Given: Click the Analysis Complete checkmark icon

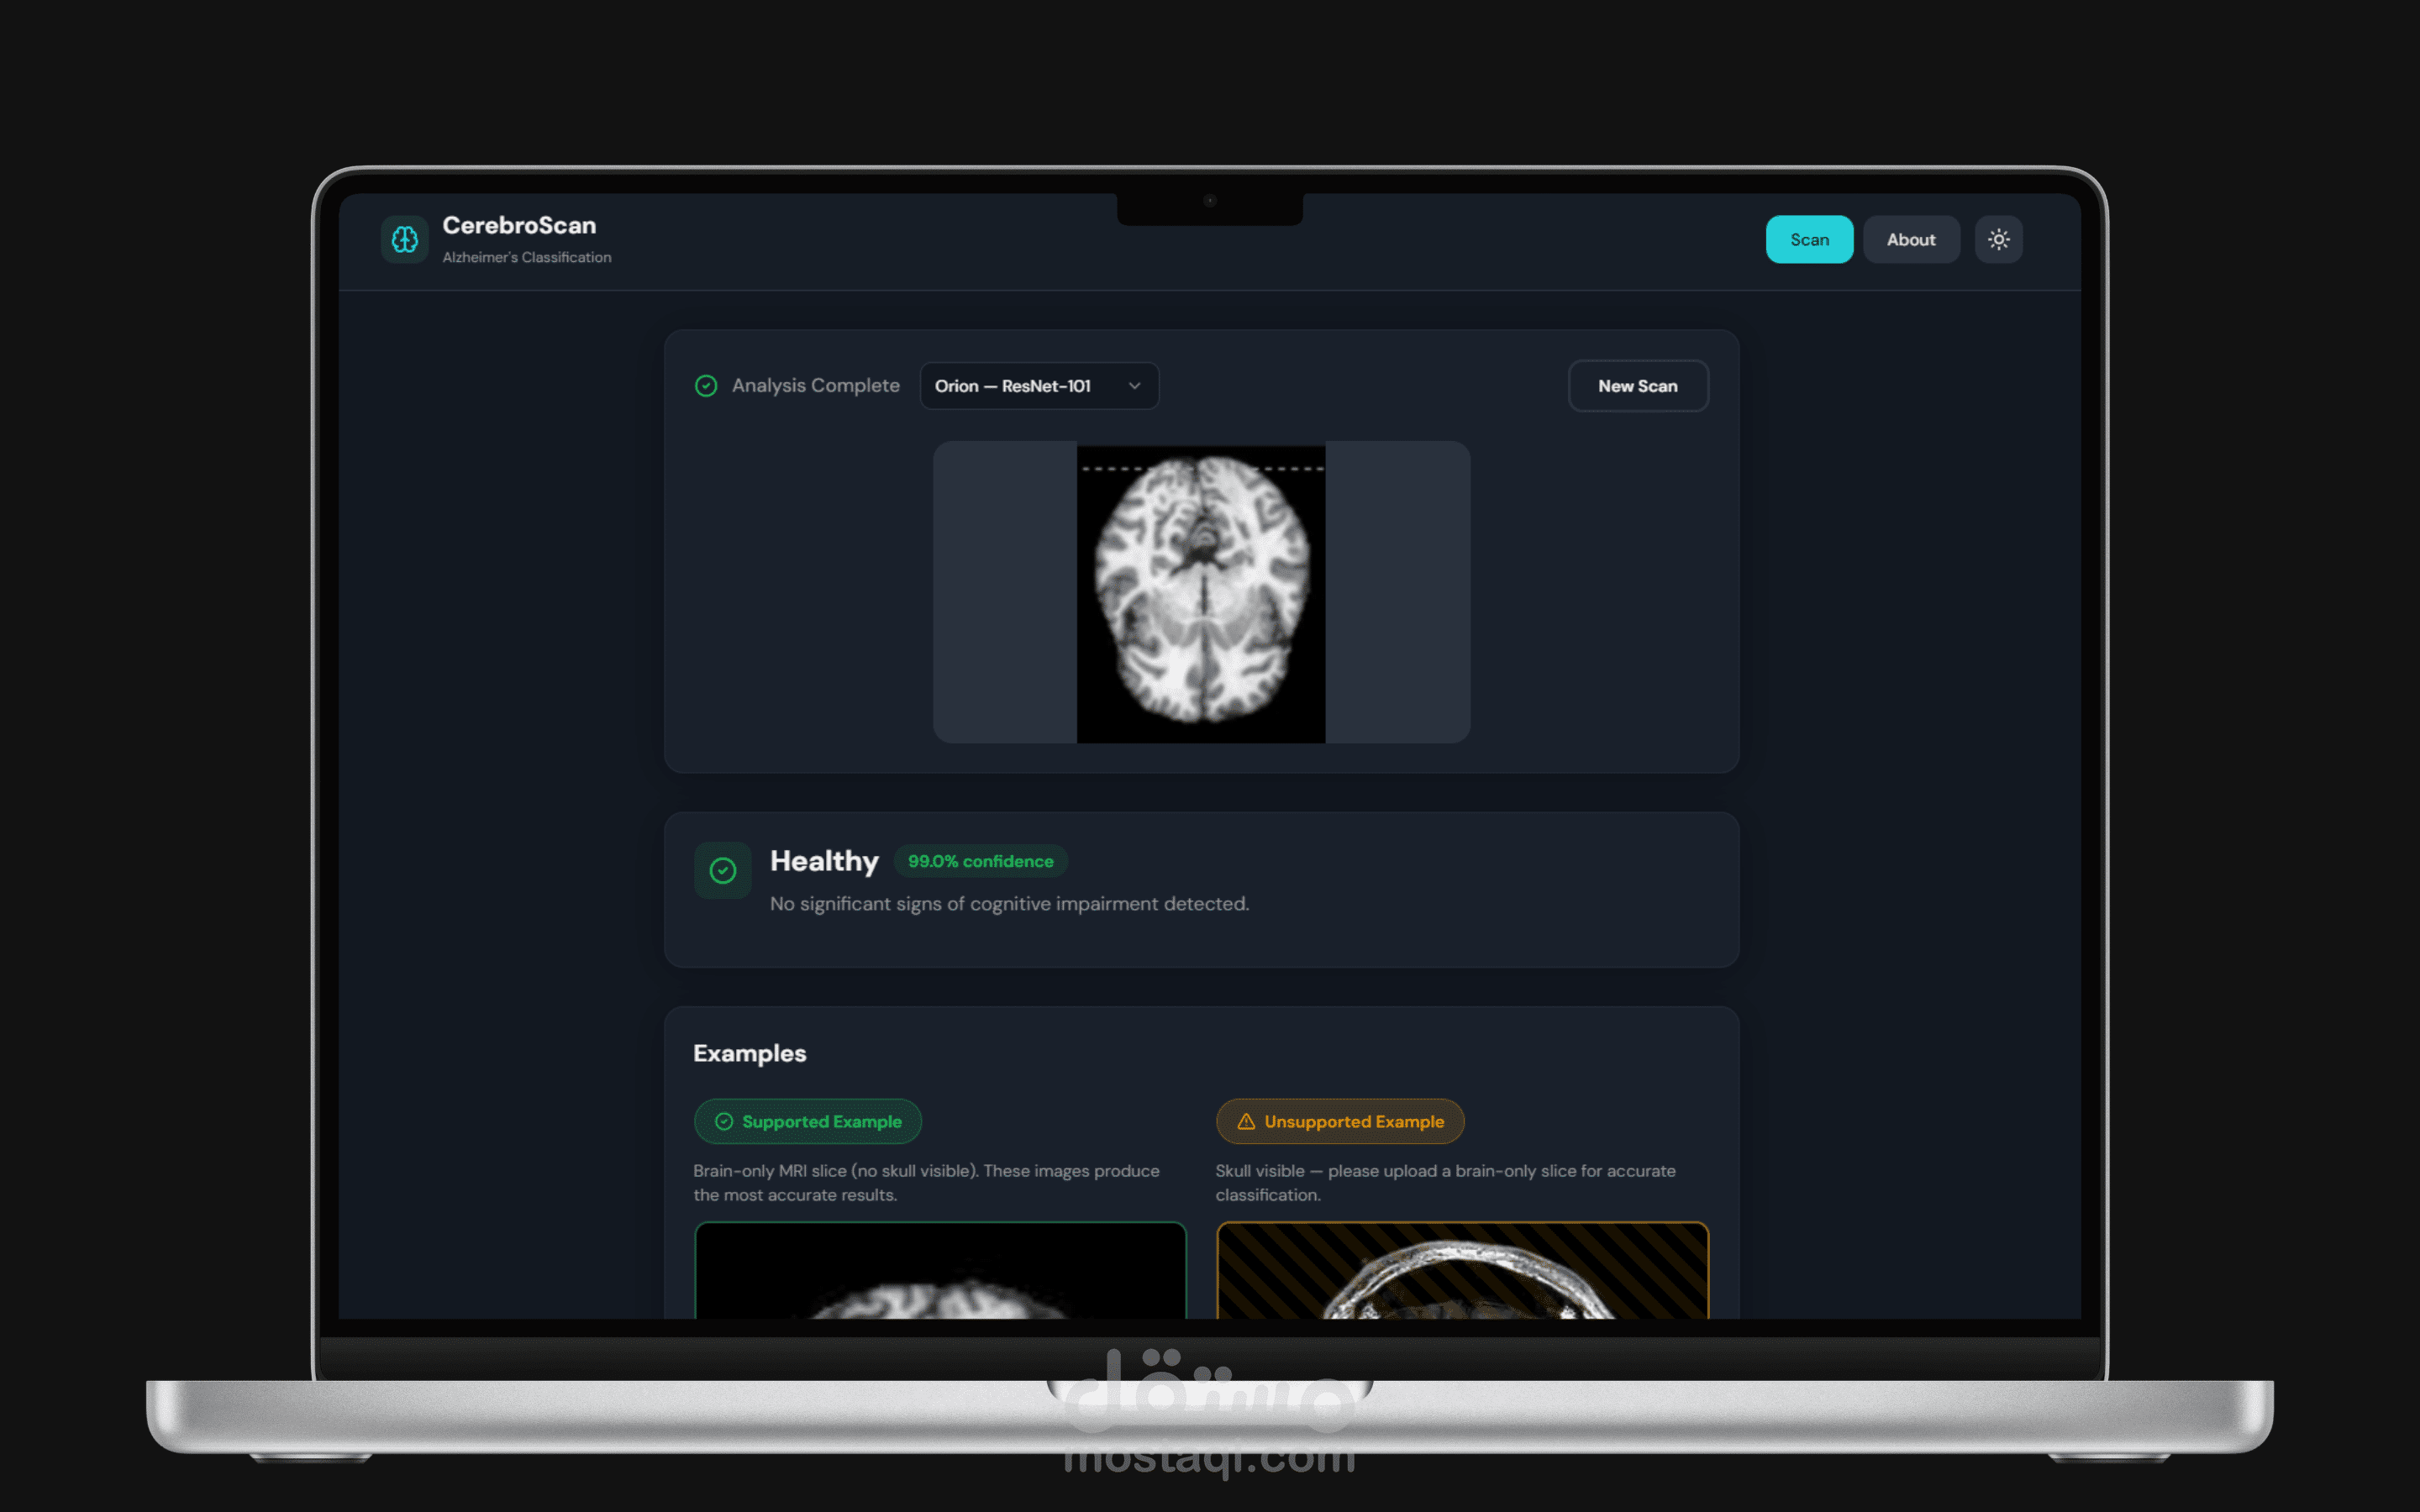Looking at the screenshot, I should tap(706, 386).
